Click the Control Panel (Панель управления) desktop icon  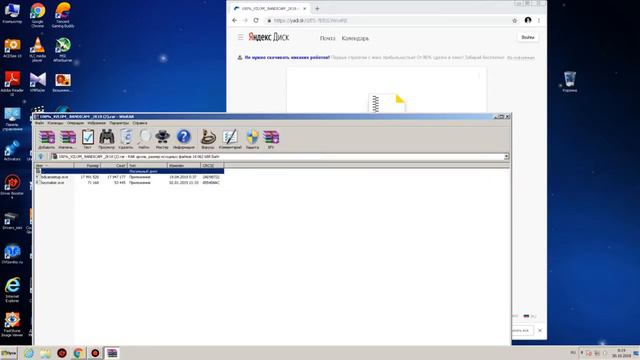12,119
